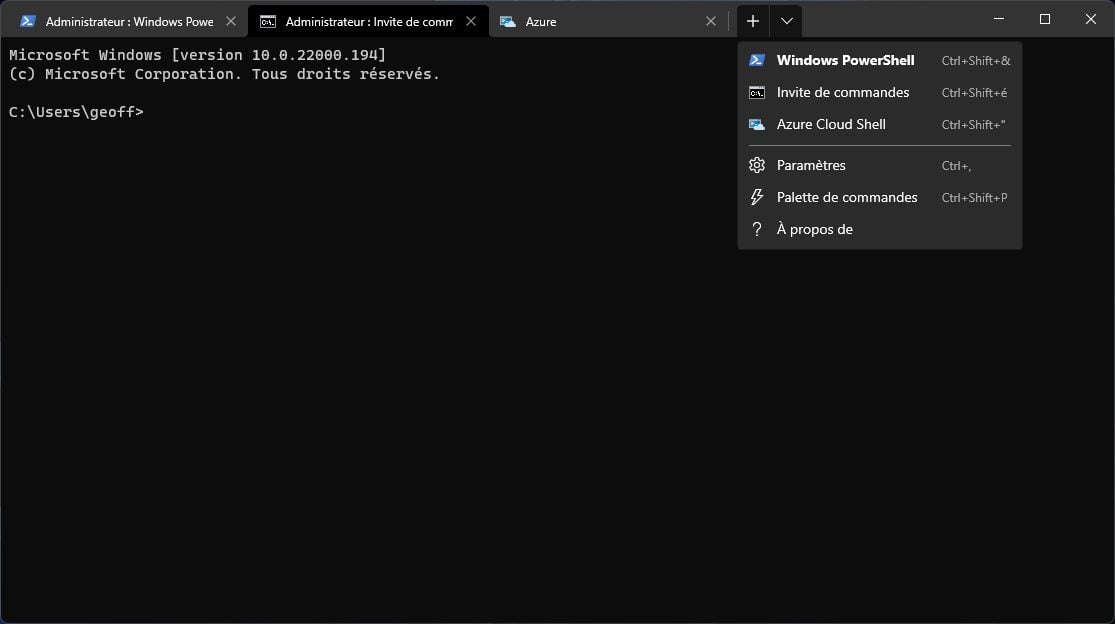Click the C:\Users\geoff> prompt line
The image size is (1115, 624).
(76, 112)
